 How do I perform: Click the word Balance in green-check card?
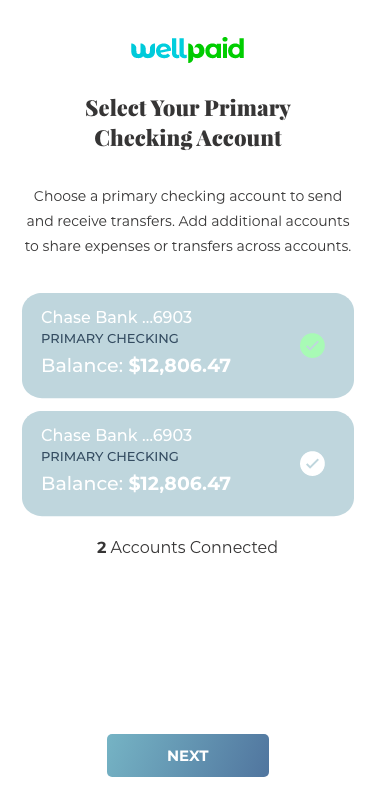tap(82, 366)
